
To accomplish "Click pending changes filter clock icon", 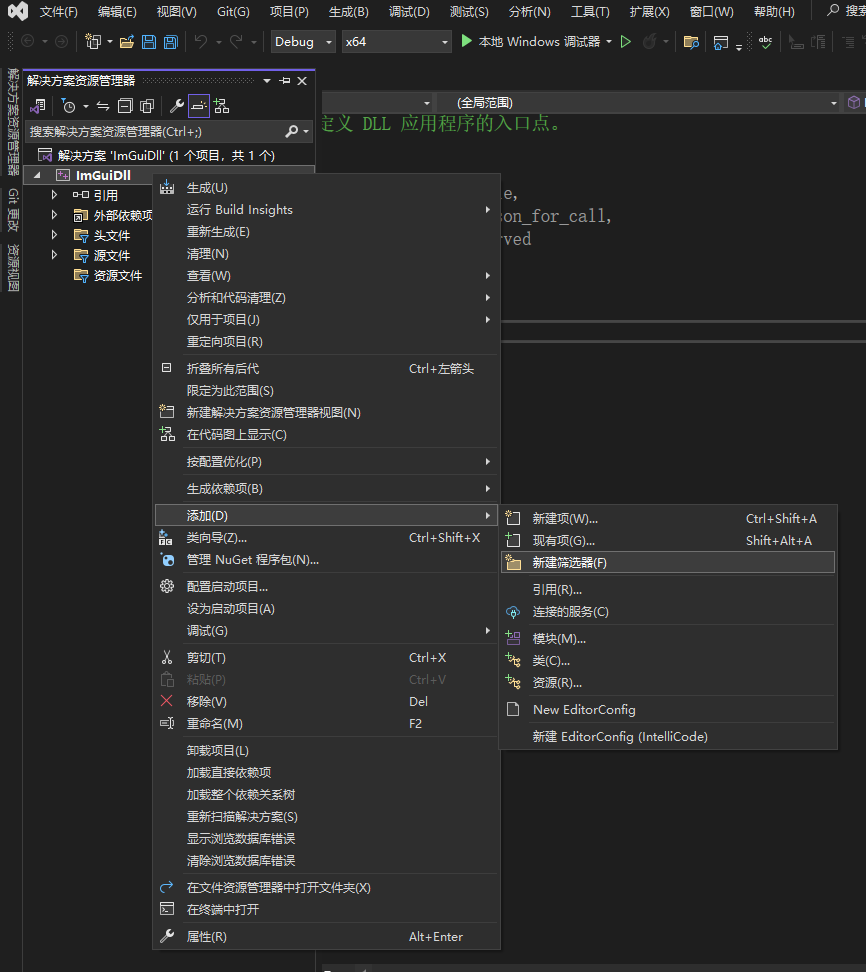I will (x=69, y=106).
